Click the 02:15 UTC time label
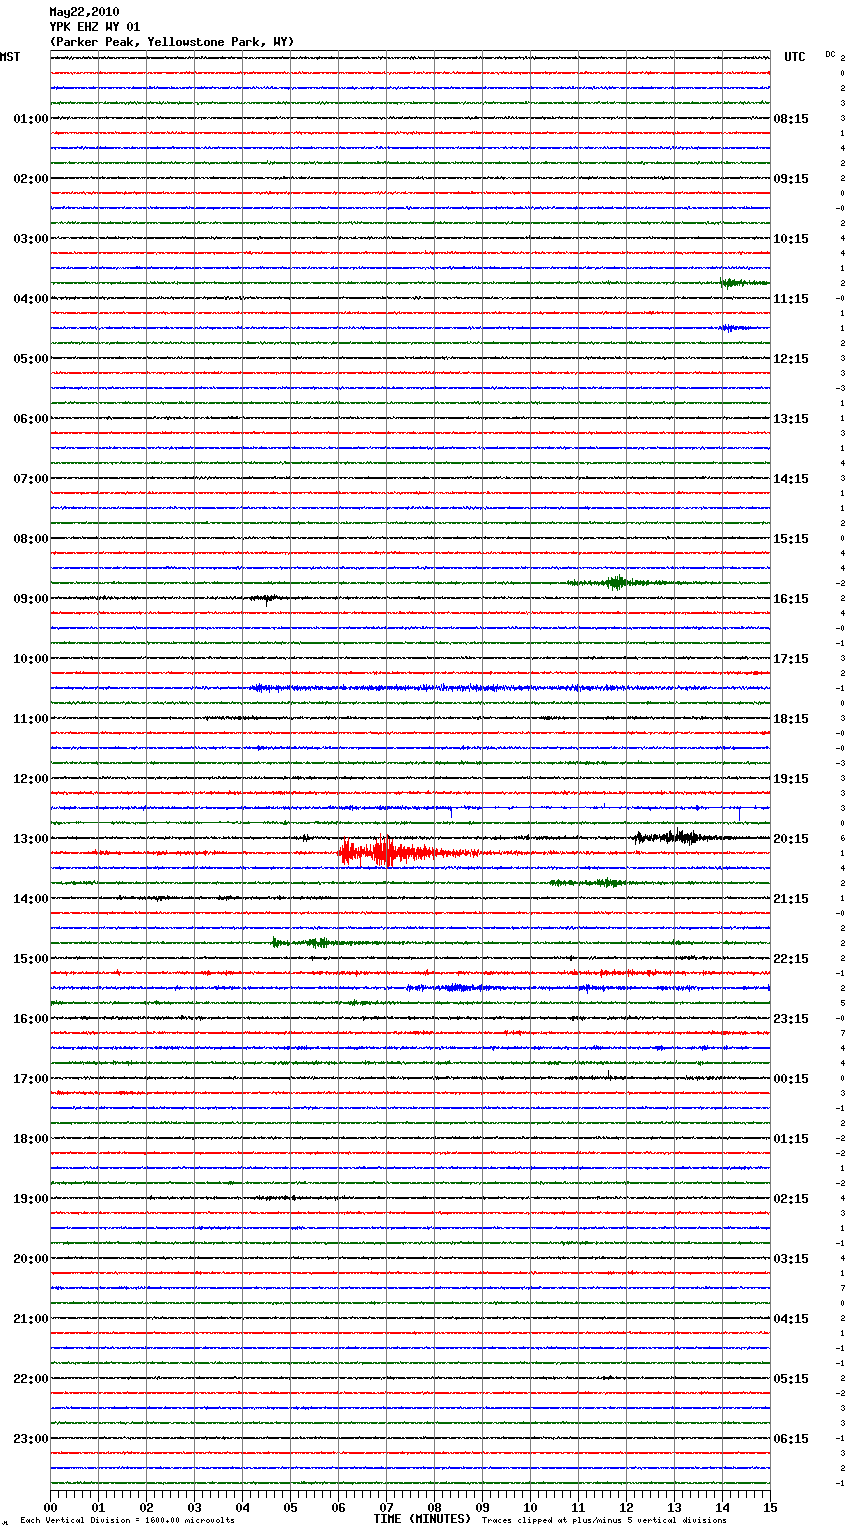Viewport: 850px width, 1534px height. (791, 1199)
